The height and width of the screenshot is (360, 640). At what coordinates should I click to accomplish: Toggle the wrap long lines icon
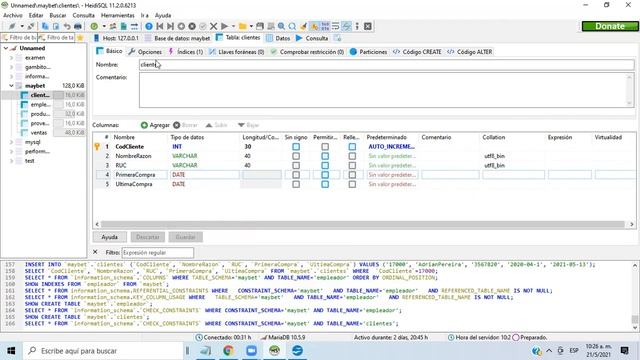coord(336,27)
